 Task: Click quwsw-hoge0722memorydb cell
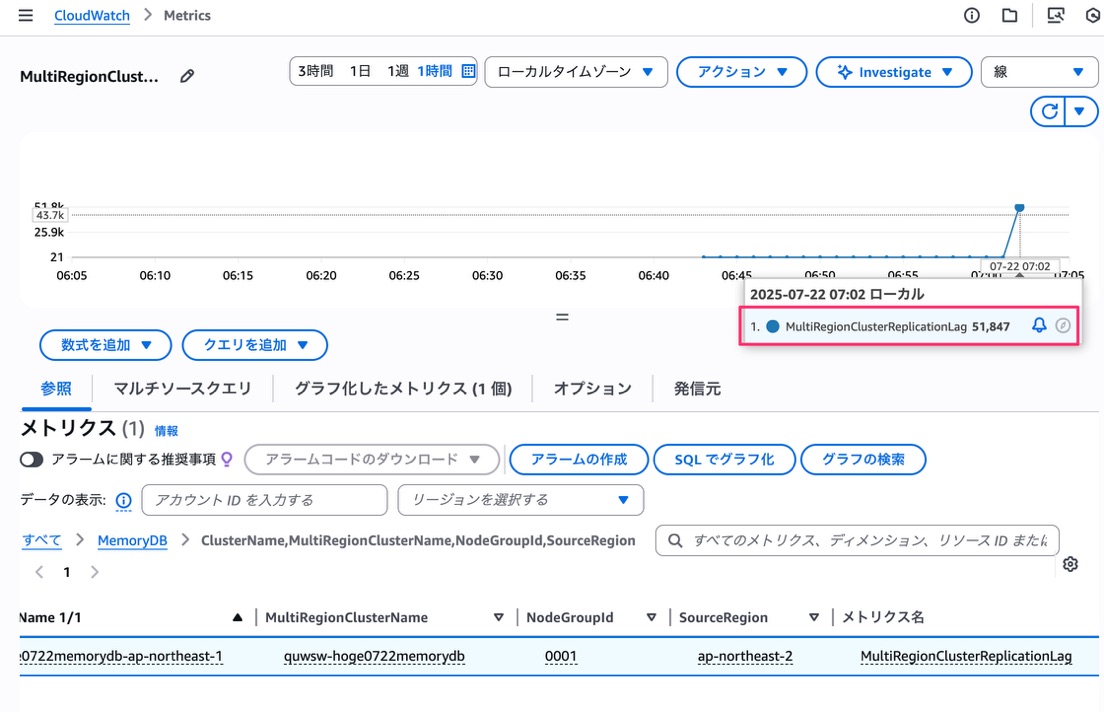tap(374, 656)
